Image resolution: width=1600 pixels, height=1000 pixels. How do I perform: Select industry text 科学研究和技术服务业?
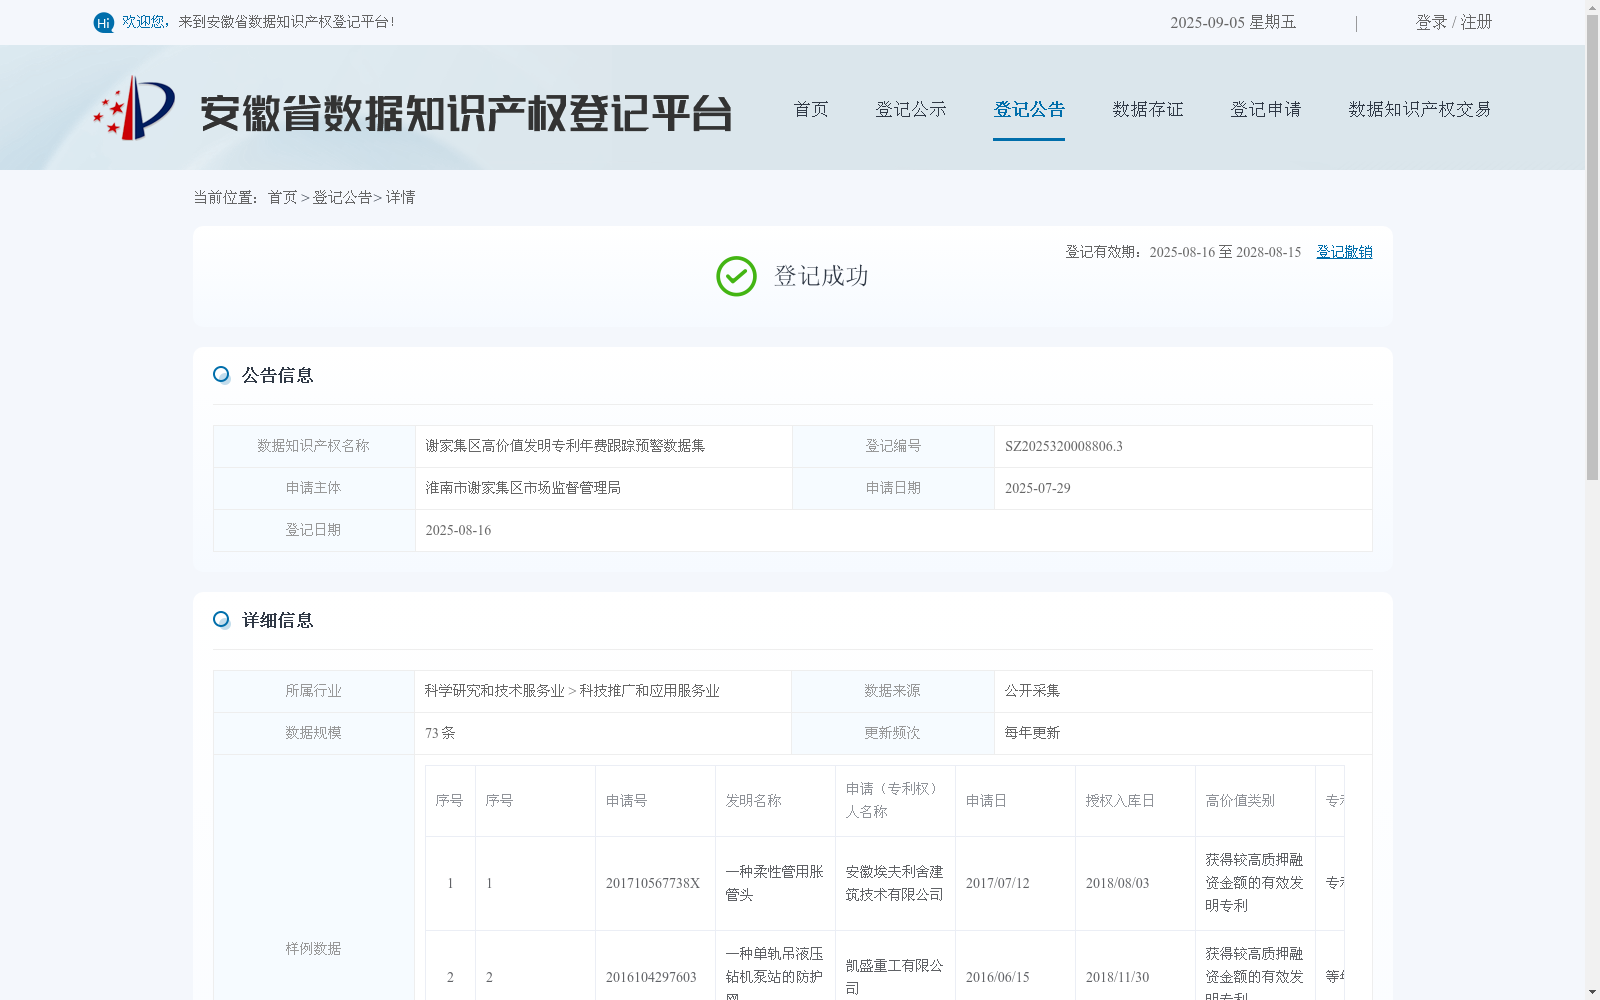coord(494,691)
